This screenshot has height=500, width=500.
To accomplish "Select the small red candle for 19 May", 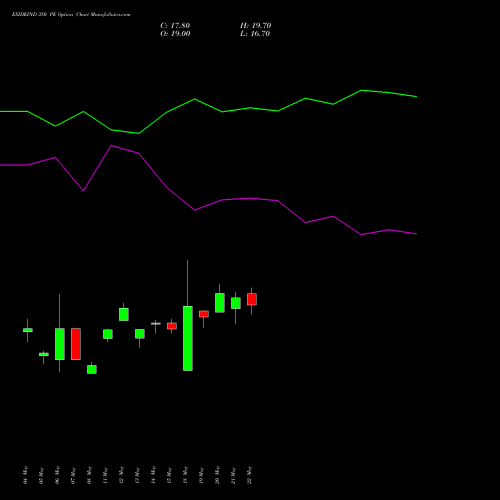I will (204, 314).
